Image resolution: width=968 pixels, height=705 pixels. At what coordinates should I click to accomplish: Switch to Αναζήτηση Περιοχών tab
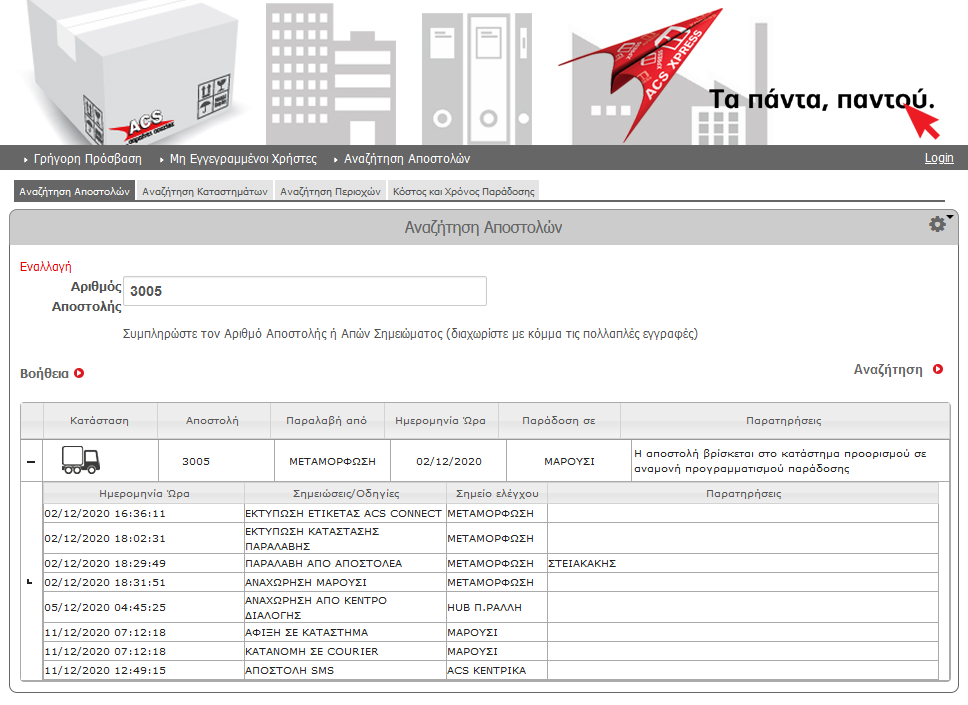click(330, 191)
